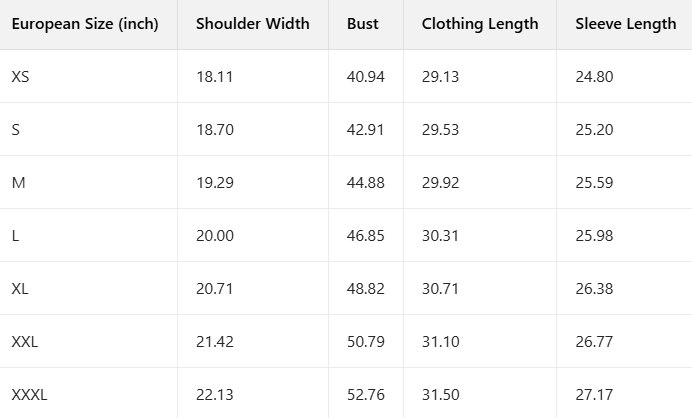Select the XXXL size row label
The width and height of the screenshot is (692, 418).
pos(29,395)
